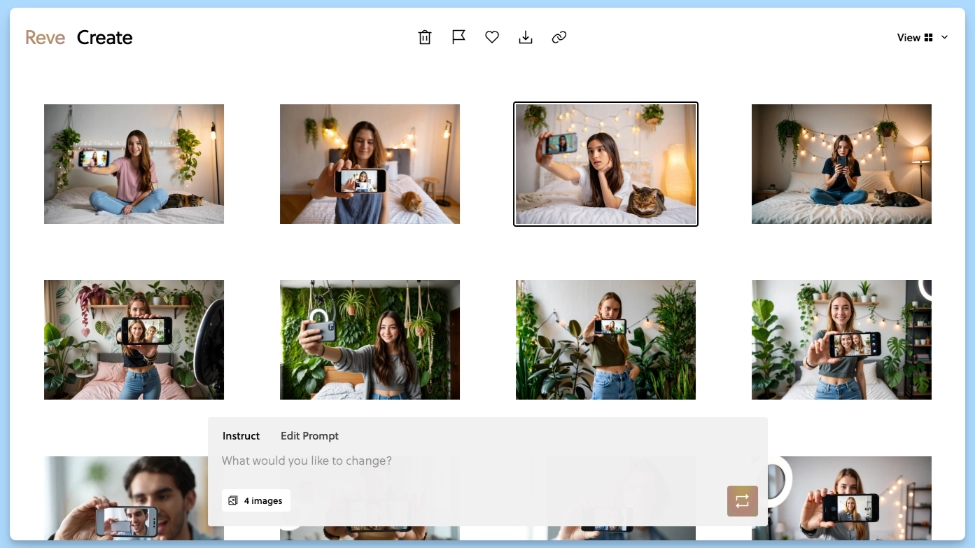Select the girl in pink shirt thumbnail
The height and width of the screenshot is (548, 975).
(x=134, y=164)
